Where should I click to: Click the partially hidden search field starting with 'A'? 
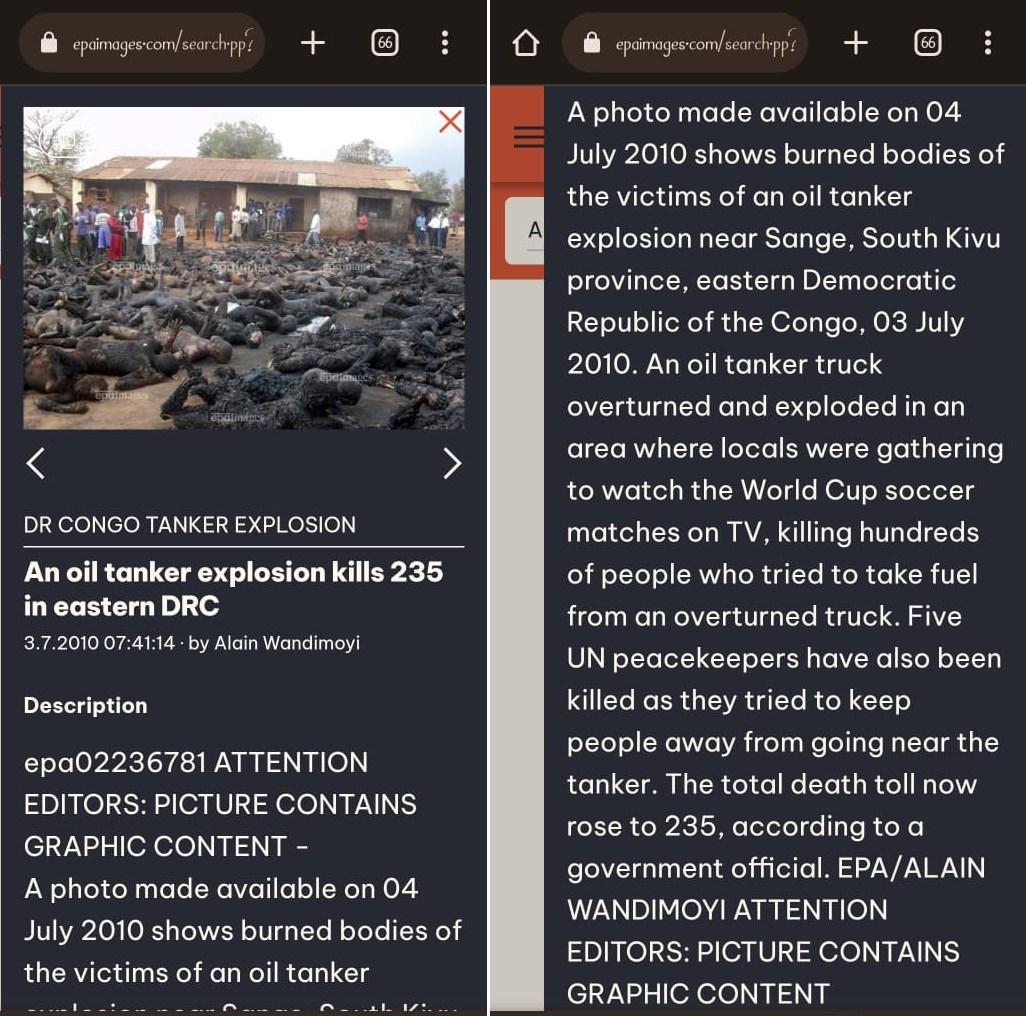[x=525, y=230]
